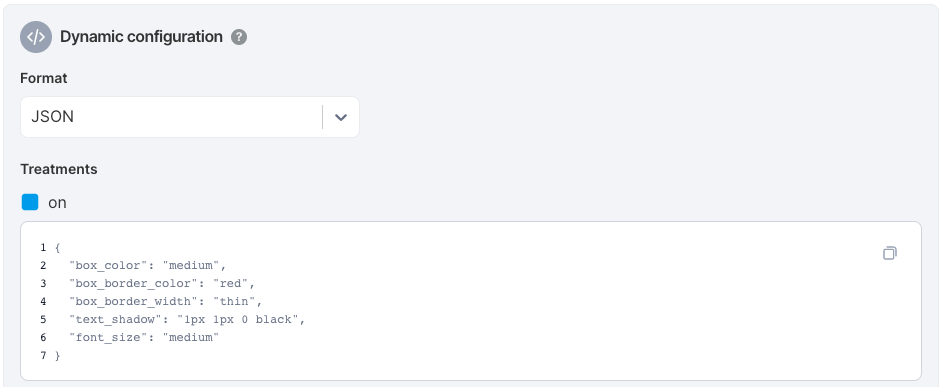Click the Dynamic configuration heading text
Image resolution: width=943 pixels, height=387 pixels.
click(141, 37)
